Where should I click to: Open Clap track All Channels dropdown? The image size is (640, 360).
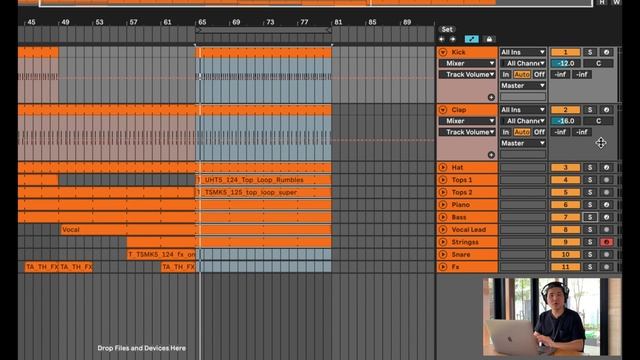click(523, 121)
